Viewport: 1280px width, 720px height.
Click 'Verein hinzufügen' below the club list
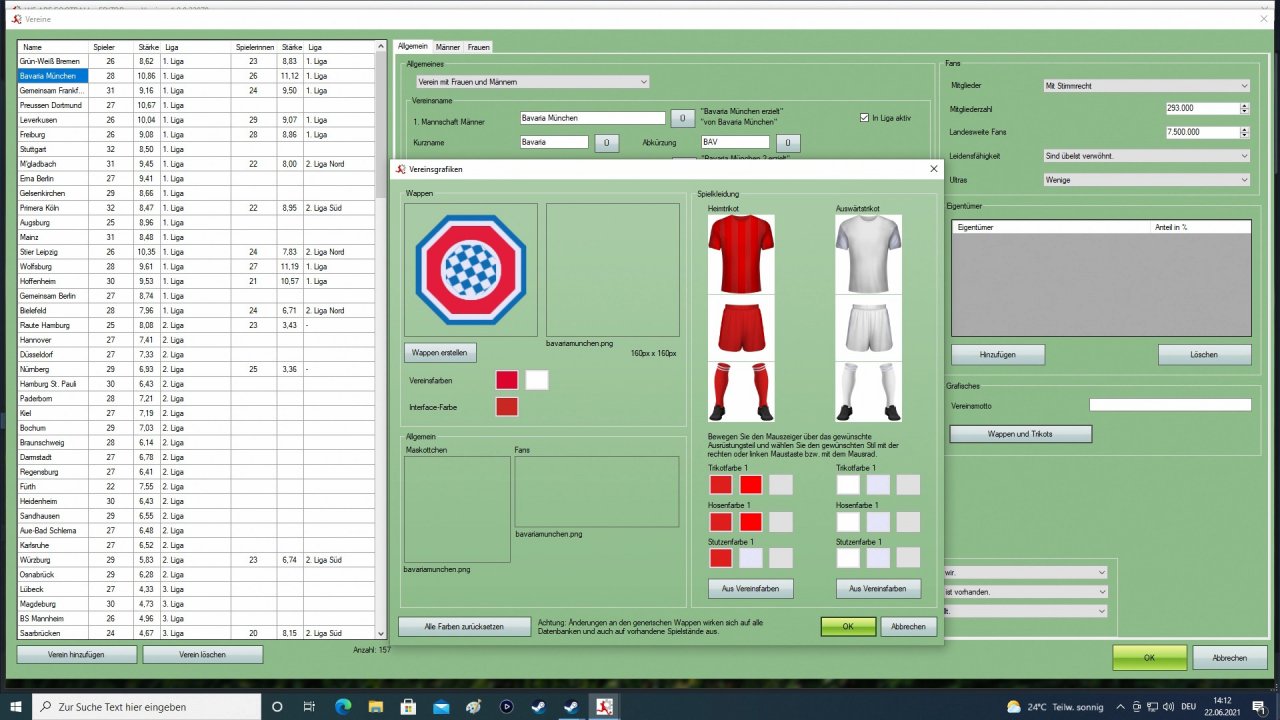[76, 655]
